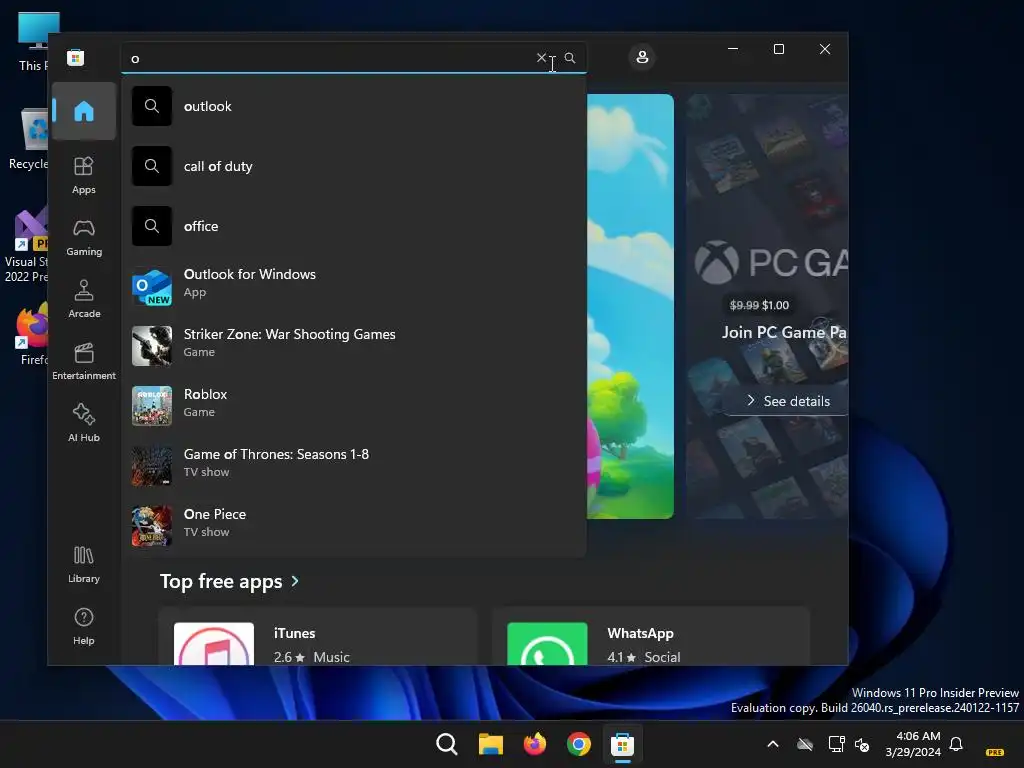The height and width of the screenshot is (768, 1024).
Task: Clear the search box with X
Action: pyautogui.click(x=541, y=57)
